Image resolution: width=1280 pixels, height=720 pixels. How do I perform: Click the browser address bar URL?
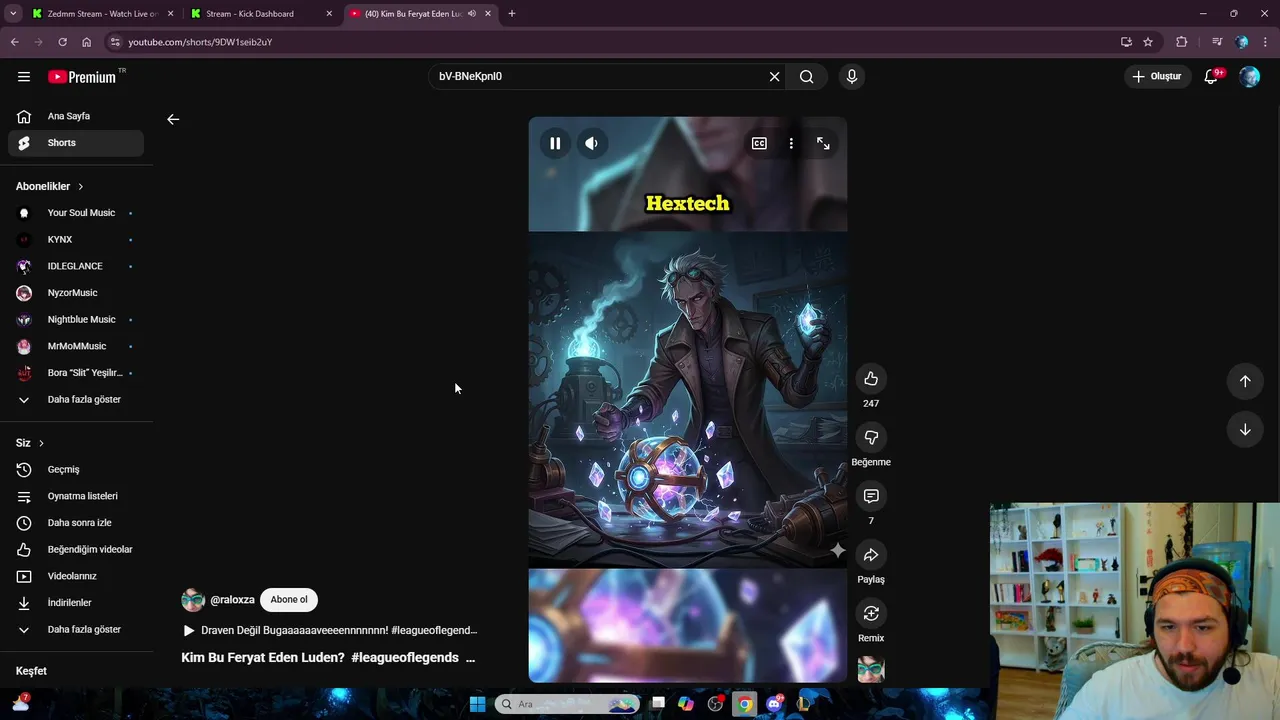(200, 42)
